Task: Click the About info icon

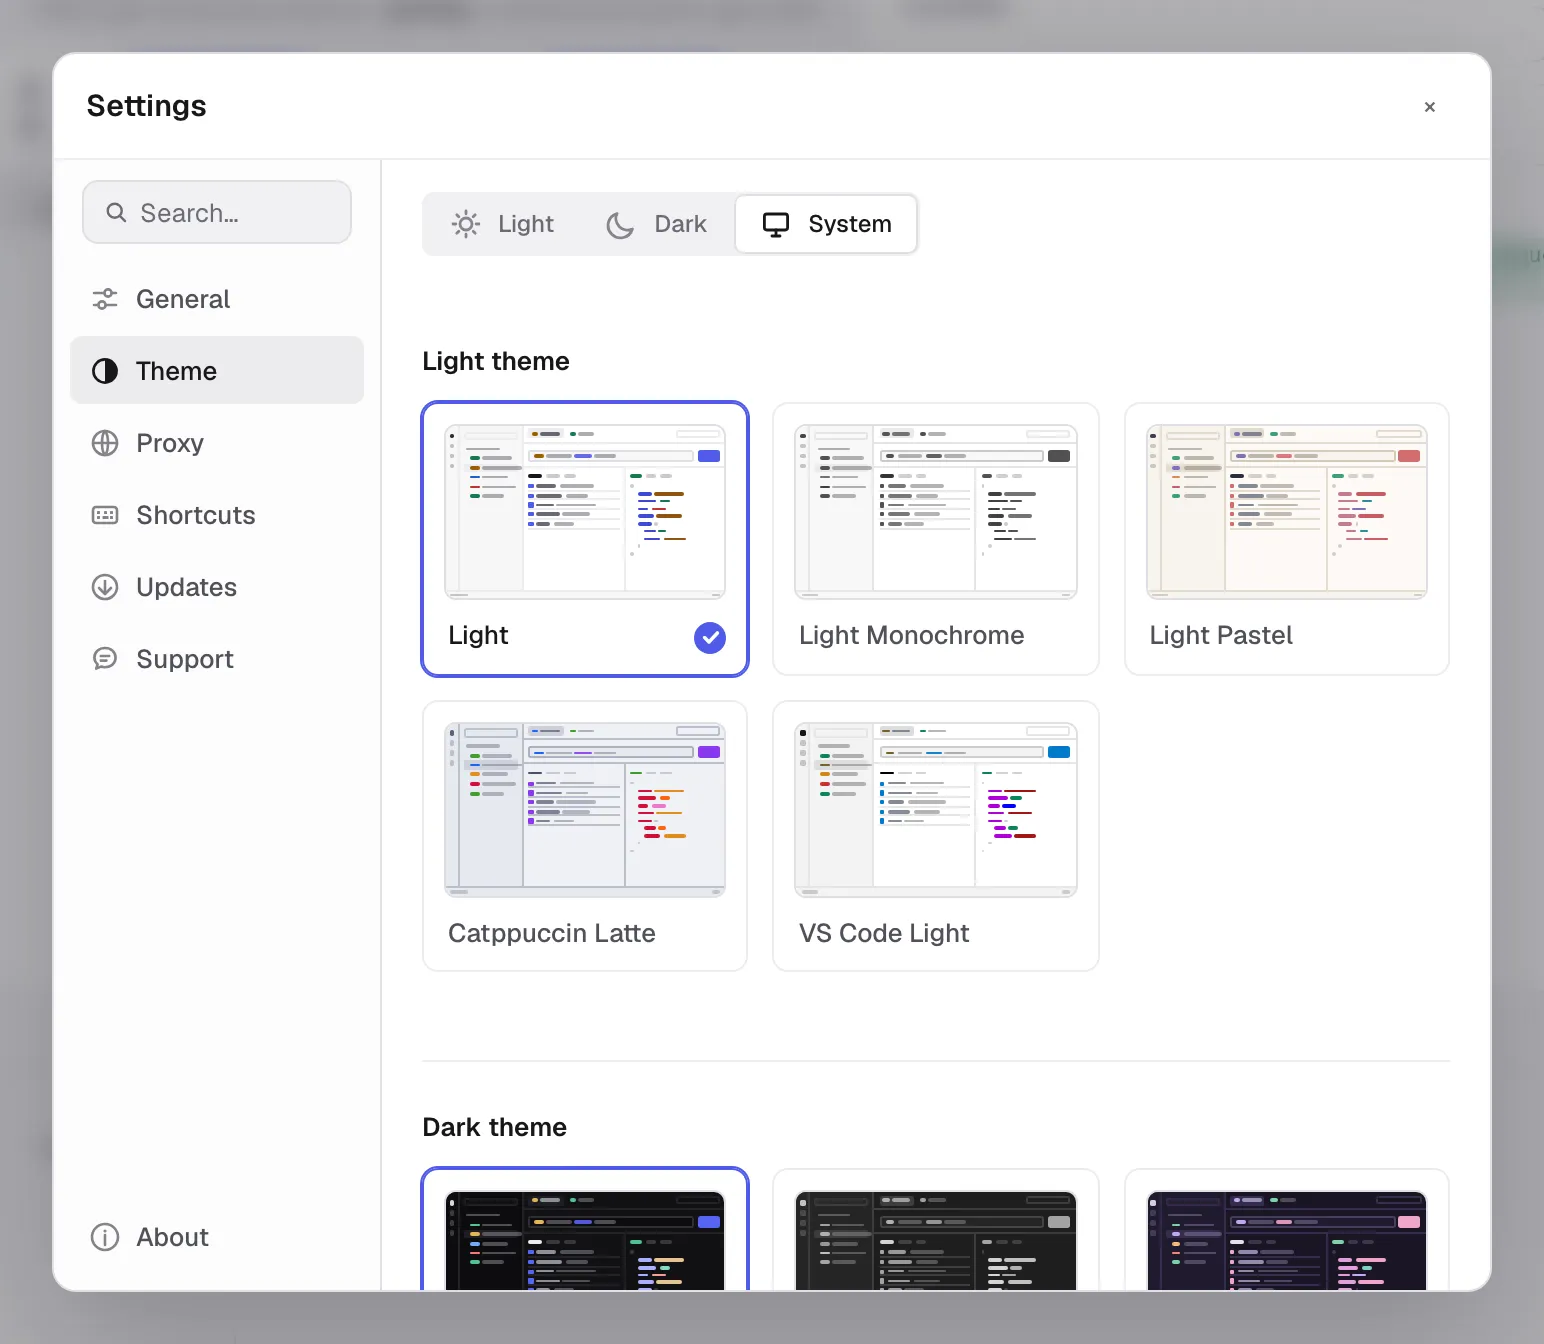Action: click(105, 1237)
